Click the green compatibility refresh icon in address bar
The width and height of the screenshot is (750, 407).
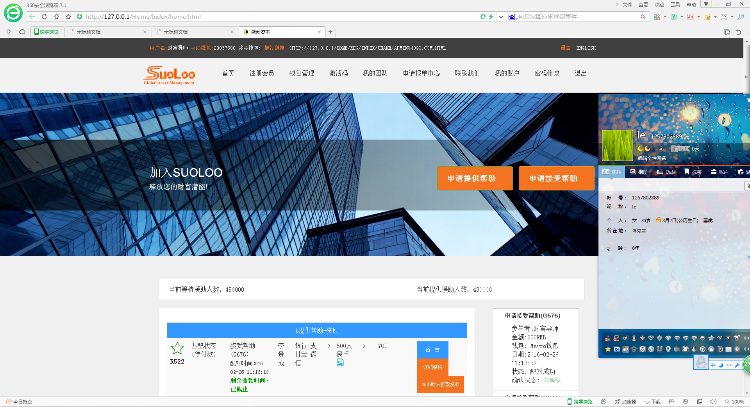click(x=483, y=16)
